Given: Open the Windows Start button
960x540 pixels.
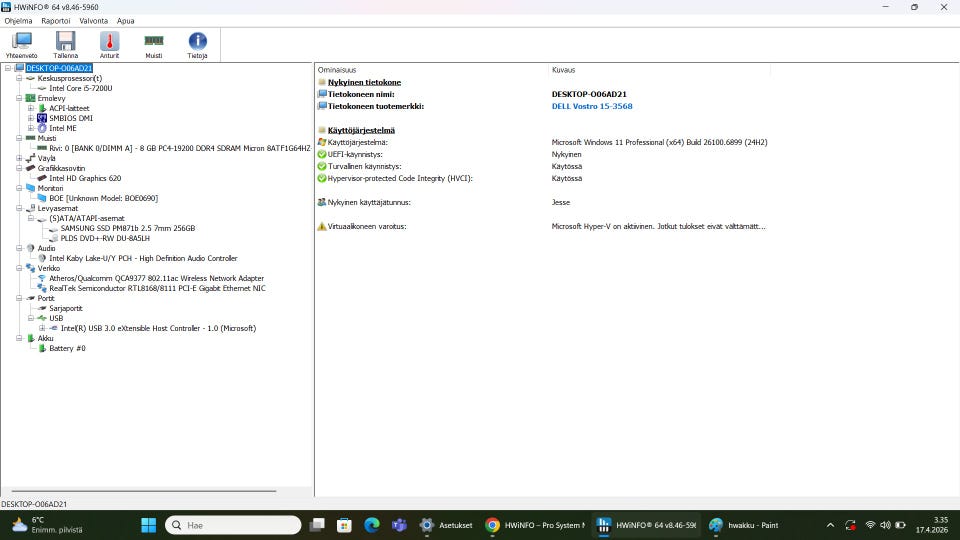Looking at the screenshot, I should 149,525.
